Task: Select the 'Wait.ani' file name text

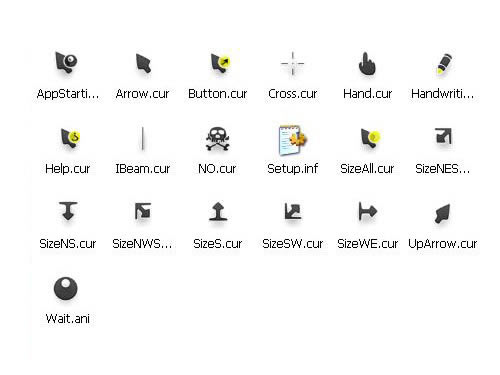Action: click(x=68, y=319)
